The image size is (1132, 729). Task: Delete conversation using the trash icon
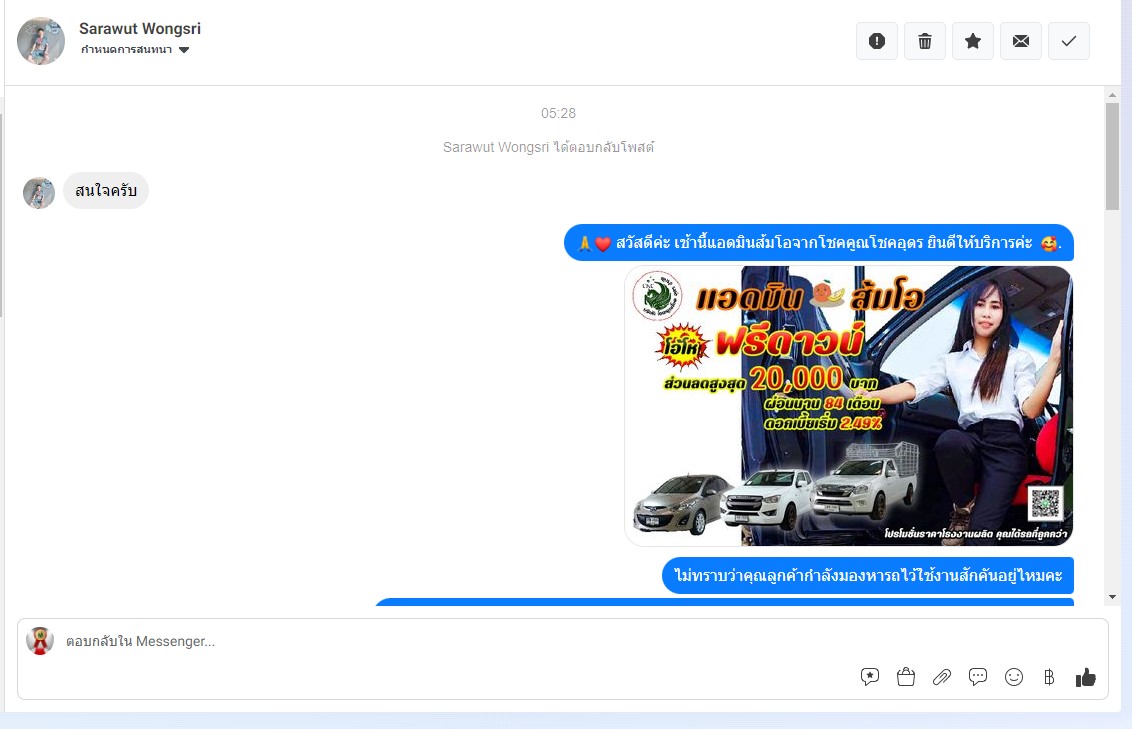(925, 41)
